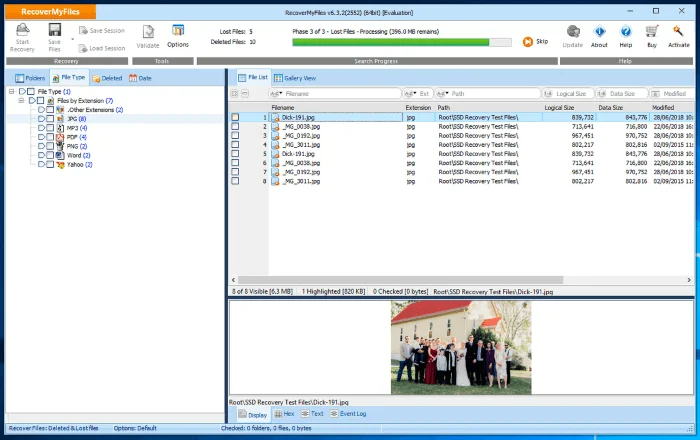
Task: Switch to the Deleted tab
Action: [108, 77]
